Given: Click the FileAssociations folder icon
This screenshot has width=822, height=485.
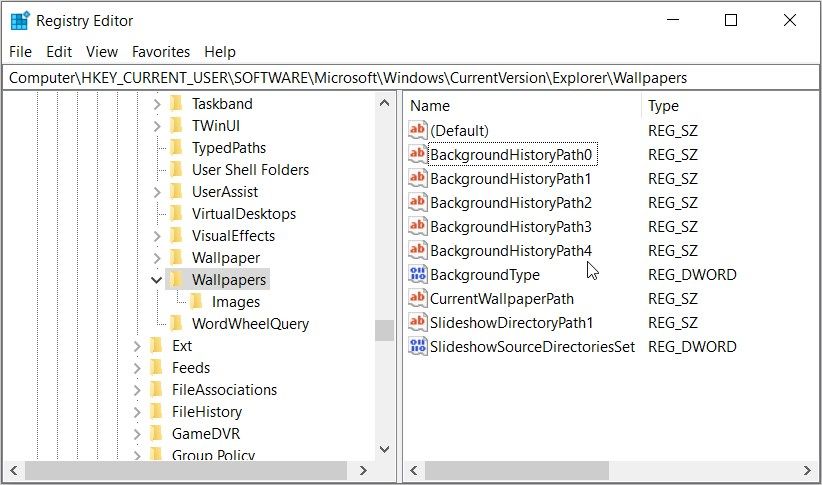Looking at the screenshot, I should 156,390.
